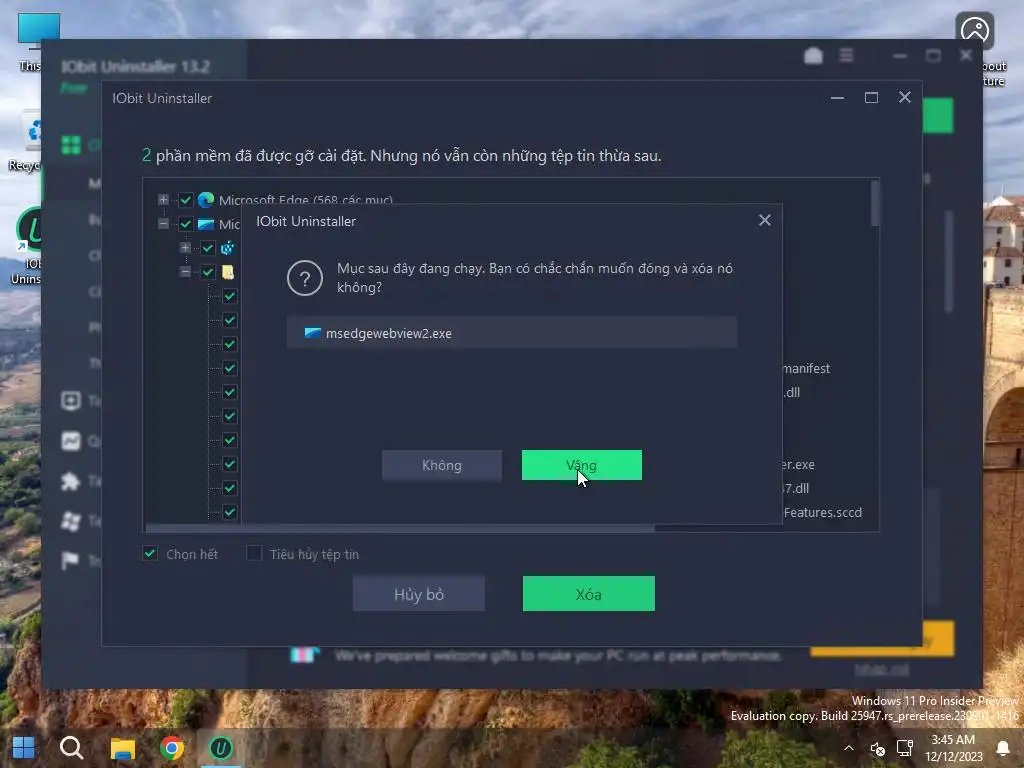The height and width of the screenshot is (768, 1024).
Task: Open taskbar Search
Action: click(71, 748)
